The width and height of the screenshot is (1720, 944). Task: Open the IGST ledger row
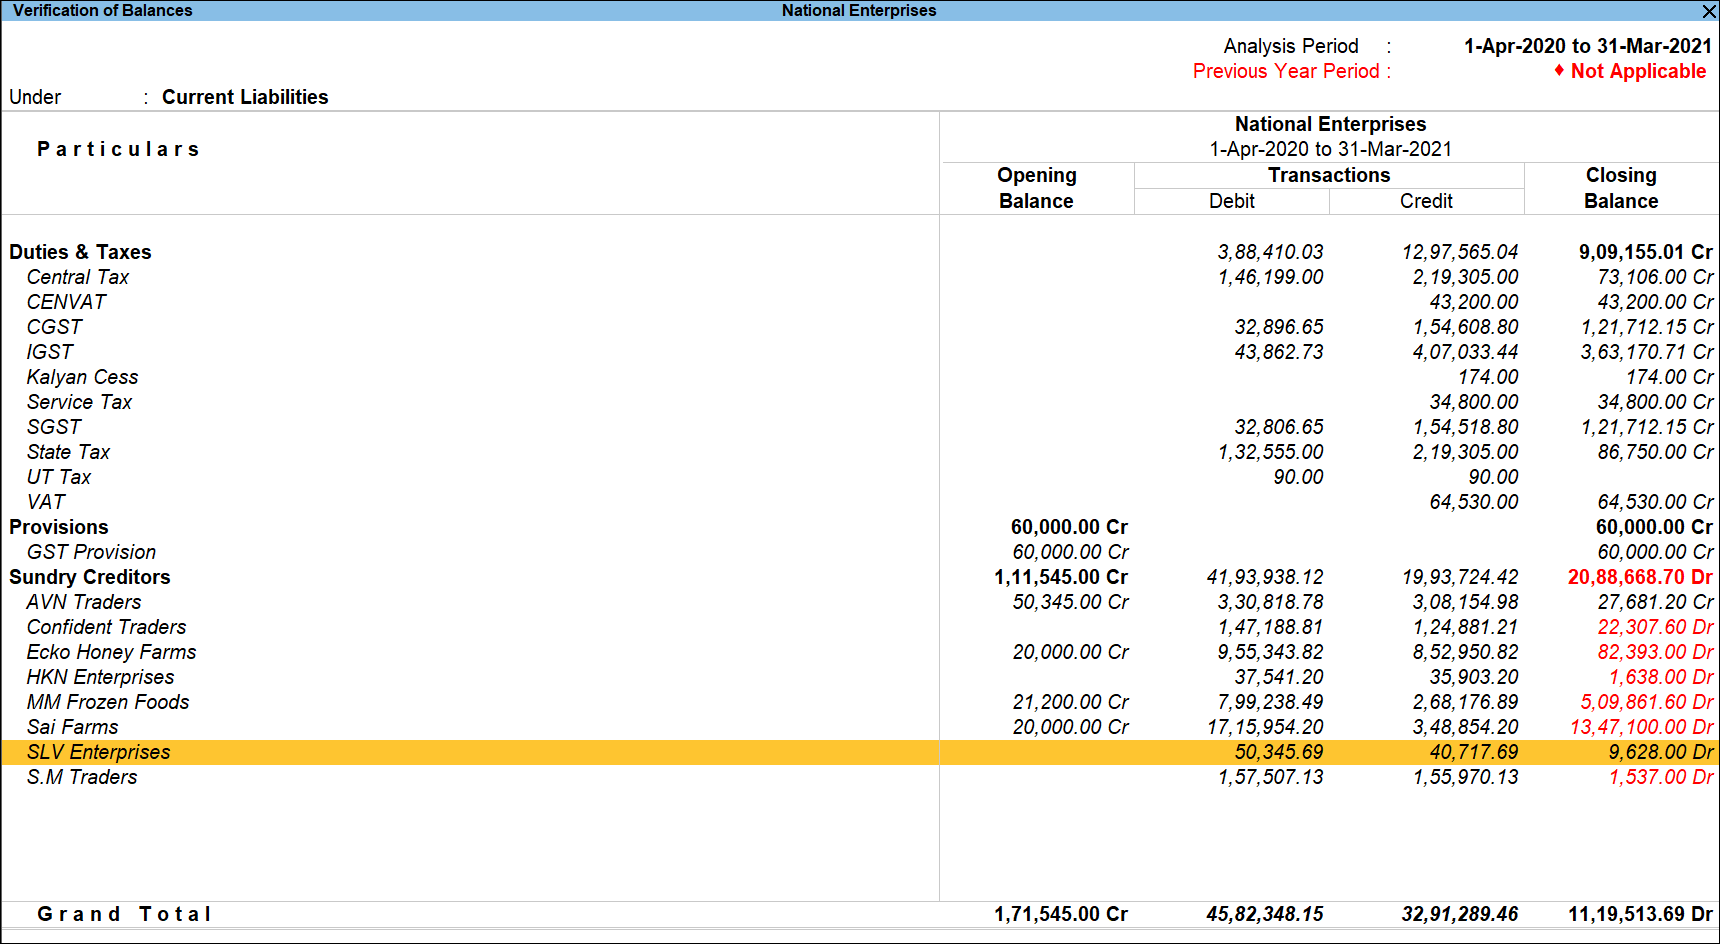tap(48, 352)
